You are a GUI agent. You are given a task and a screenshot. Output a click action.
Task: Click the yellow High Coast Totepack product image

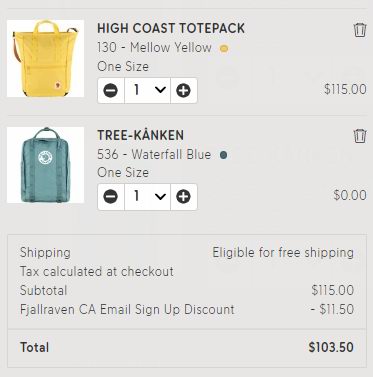(45, 59)
